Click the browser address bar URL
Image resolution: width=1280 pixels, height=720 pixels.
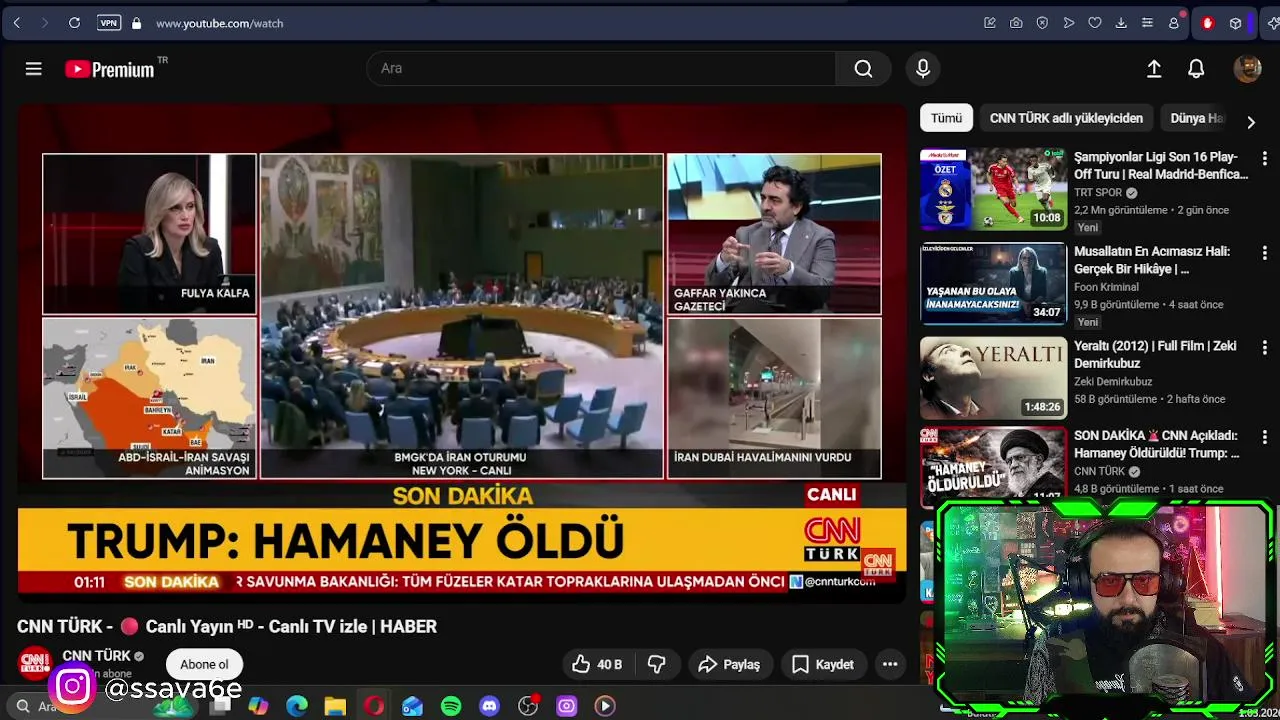[219, 23]
